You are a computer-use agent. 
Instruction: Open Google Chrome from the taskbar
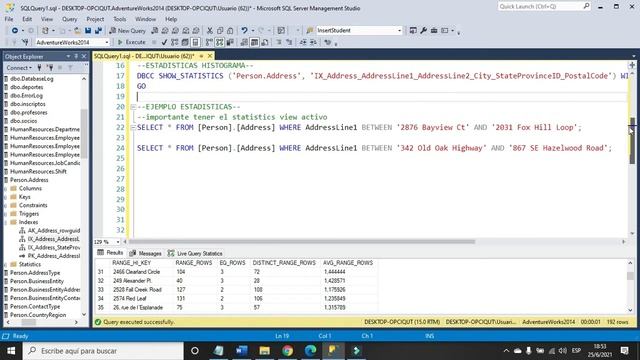287,351
